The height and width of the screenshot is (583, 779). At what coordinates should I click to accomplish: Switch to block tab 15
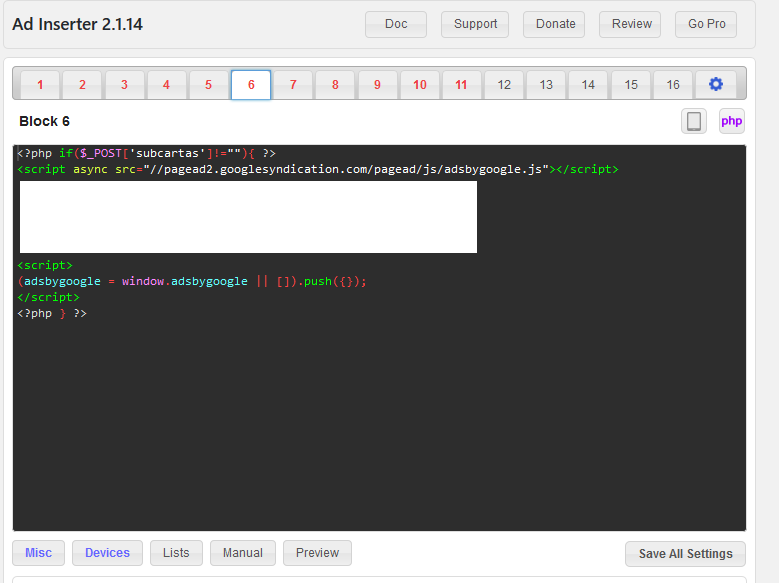[x=631, y=84]
